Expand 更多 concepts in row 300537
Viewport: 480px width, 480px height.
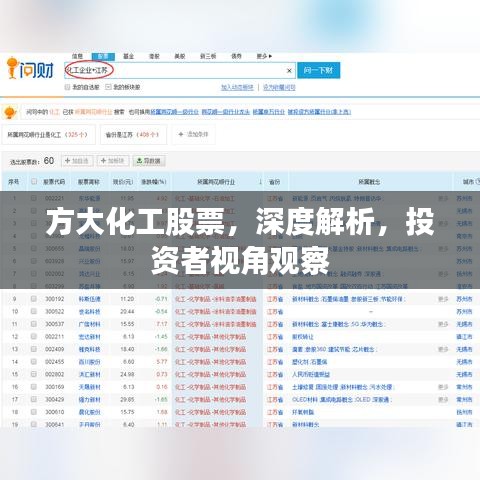click(x=443, y=324)
